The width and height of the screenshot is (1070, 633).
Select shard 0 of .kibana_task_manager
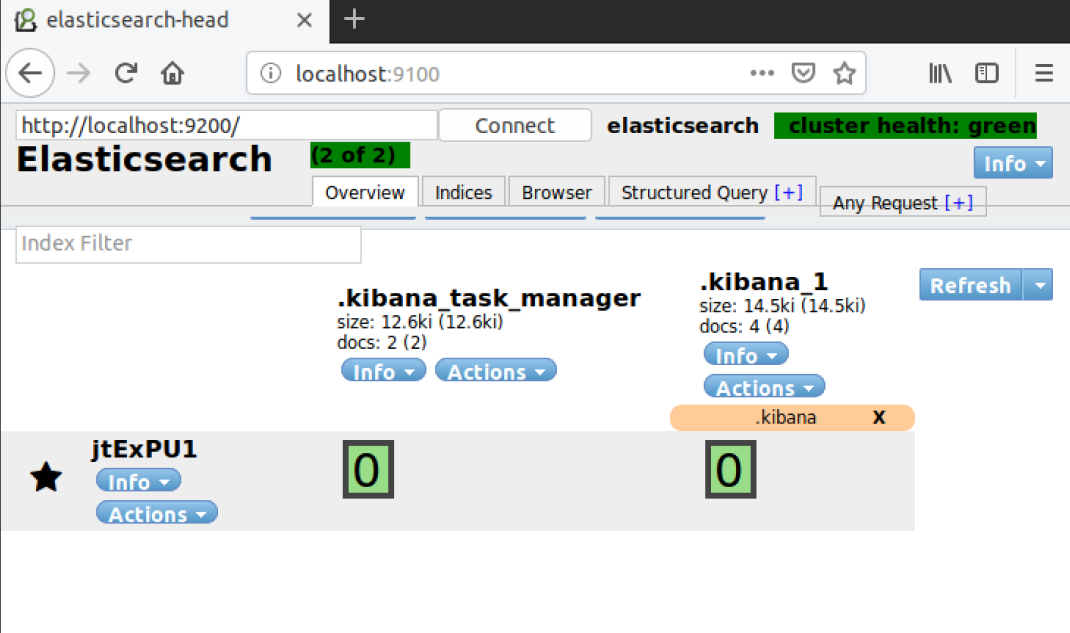[368, 469]
